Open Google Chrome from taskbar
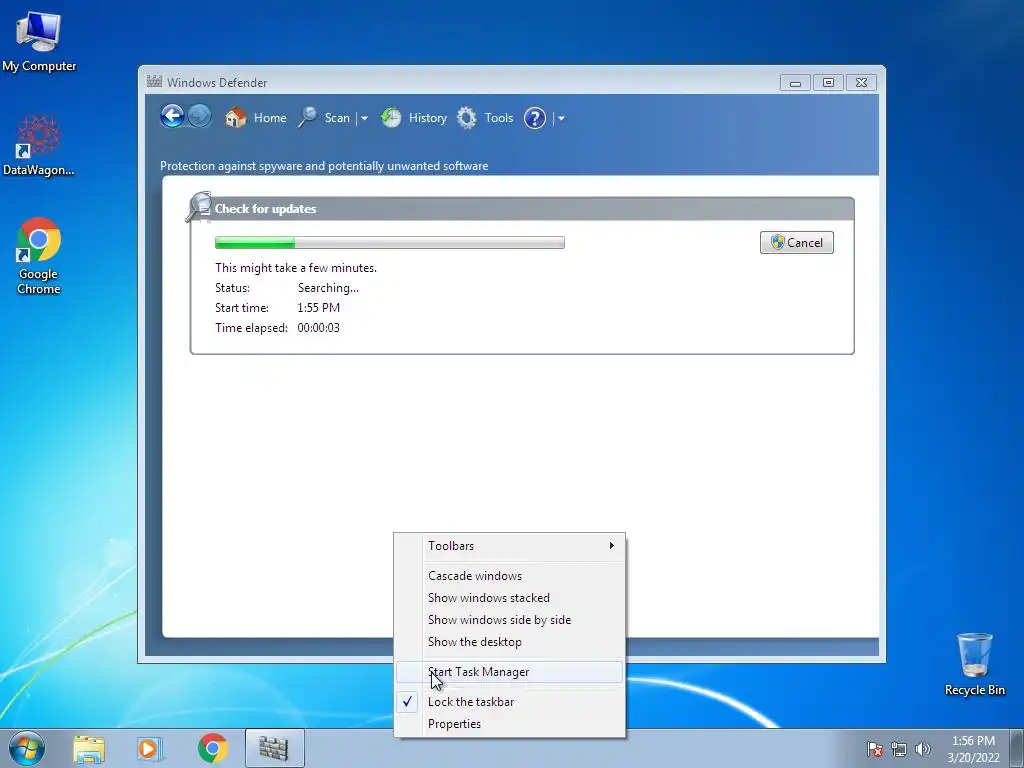Image resolution: width=1024 pixels, height=768 pixels. 213,748
